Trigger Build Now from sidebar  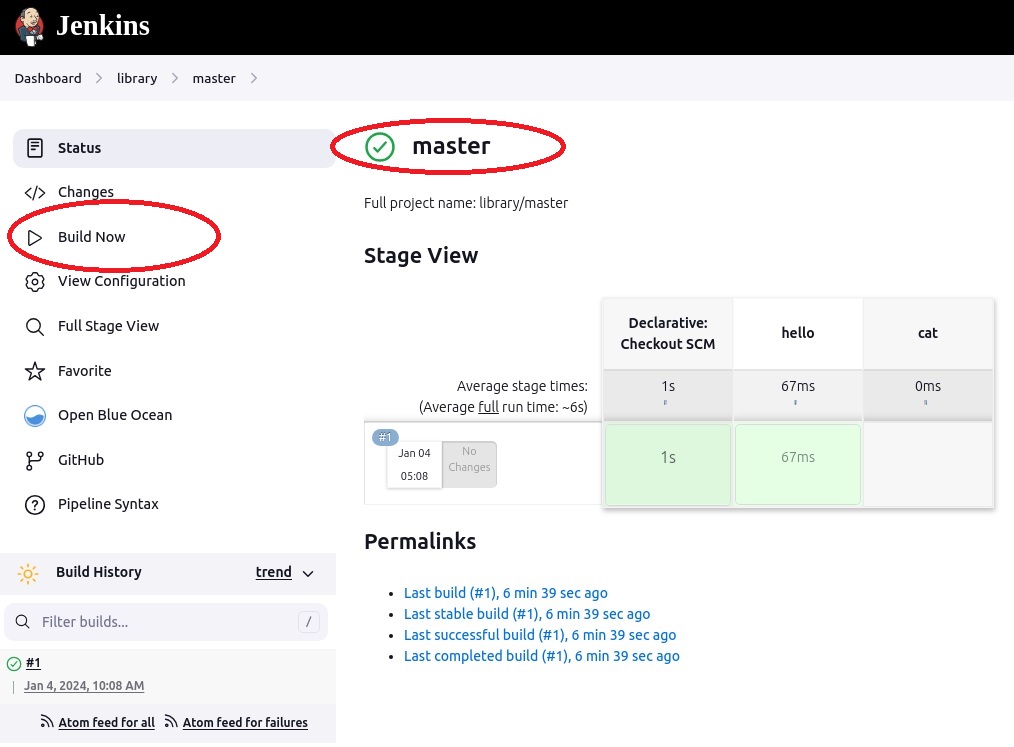[92, 237]
